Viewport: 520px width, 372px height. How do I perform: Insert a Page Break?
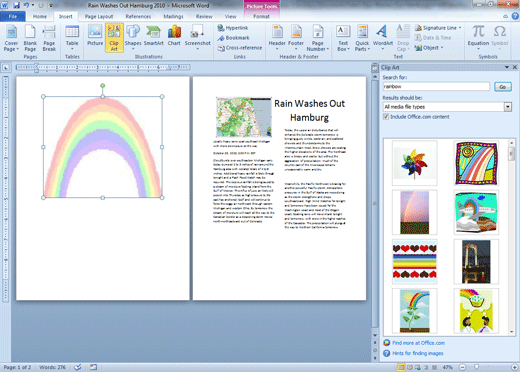pos(49,38)
